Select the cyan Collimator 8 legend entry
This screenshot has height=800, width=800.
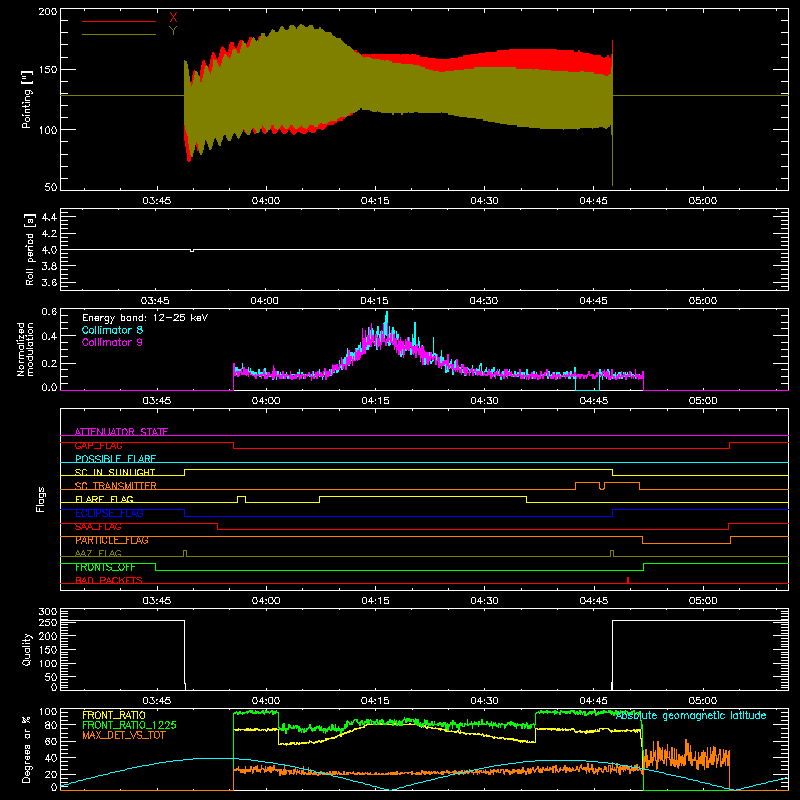pyautogui.click(x=112, y=330)
